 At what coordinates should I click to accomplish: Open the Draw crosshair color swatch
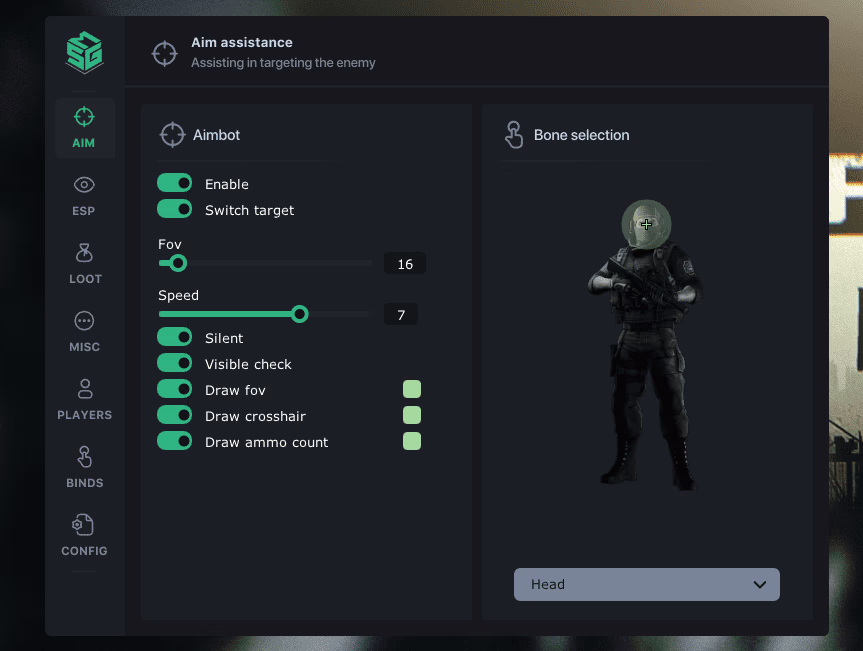pos(412,415)
